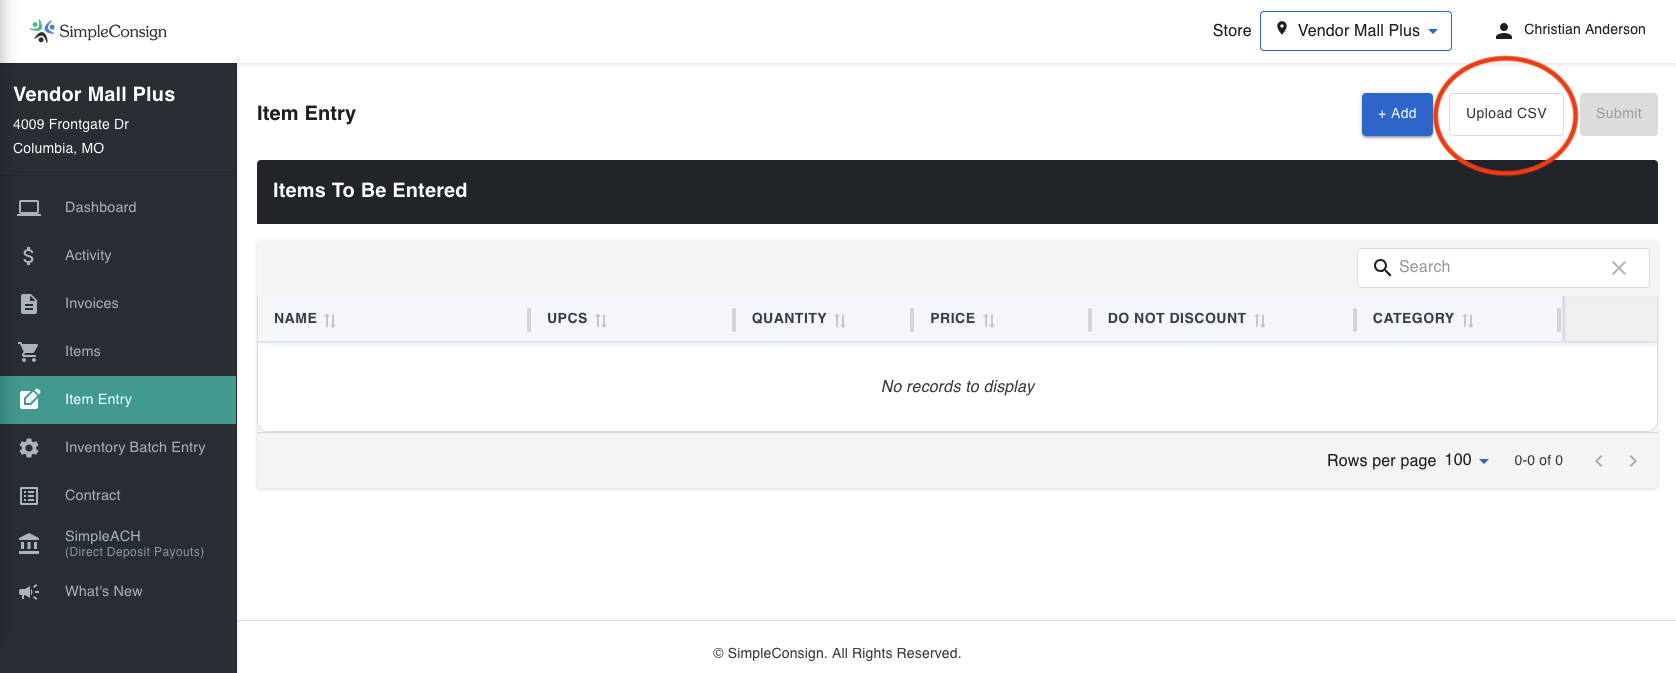Open the Contract menu item
This screenshot has width=1676, height=673.
pyautogui.click(x=118, y=496)
